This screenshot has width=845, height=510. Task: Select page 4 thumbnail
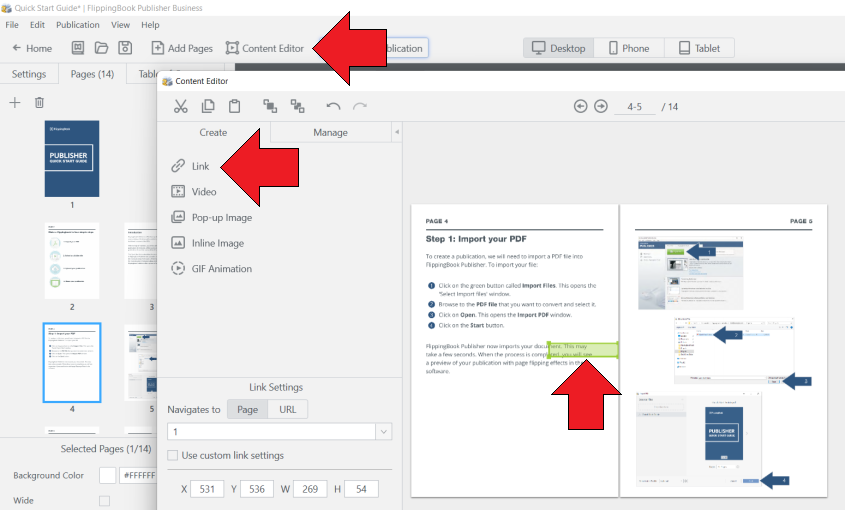click(72, 362)
